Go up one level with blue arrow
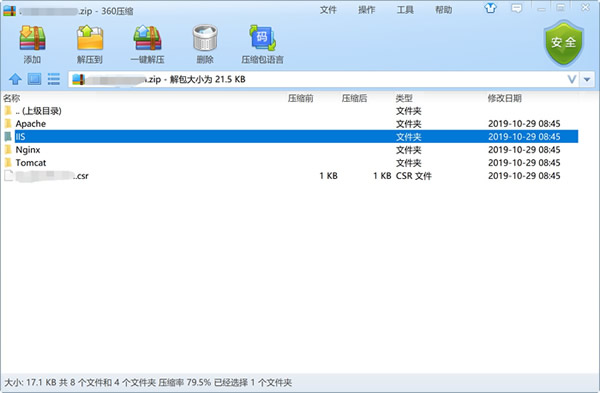600x393 pixels. [x=15, y=79]
